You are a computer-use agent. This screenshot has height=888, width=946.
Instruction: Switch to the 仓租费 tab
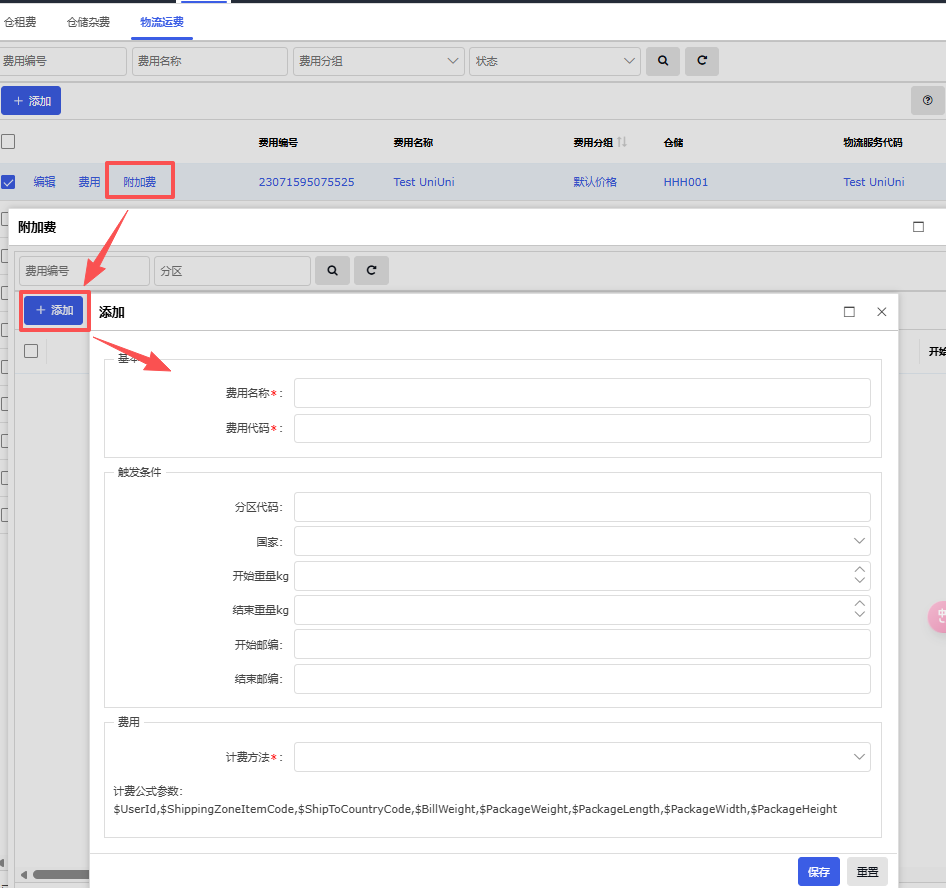21,21
